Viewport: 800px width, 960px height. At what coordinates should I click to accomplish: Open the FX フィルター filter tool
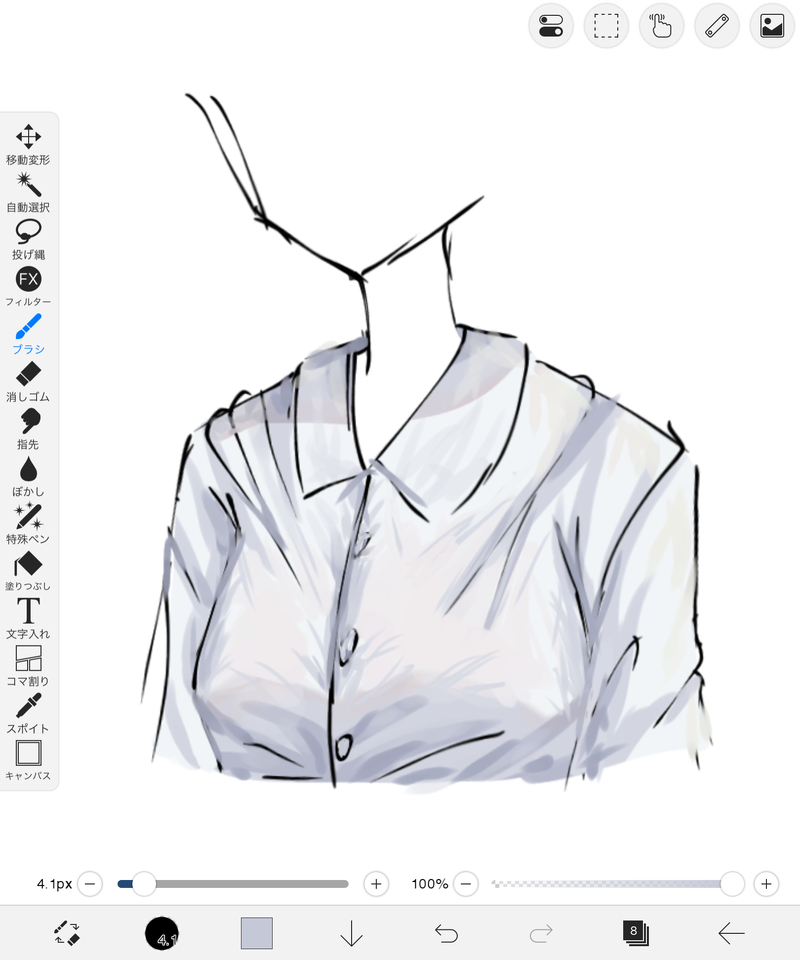pos(28,287)
